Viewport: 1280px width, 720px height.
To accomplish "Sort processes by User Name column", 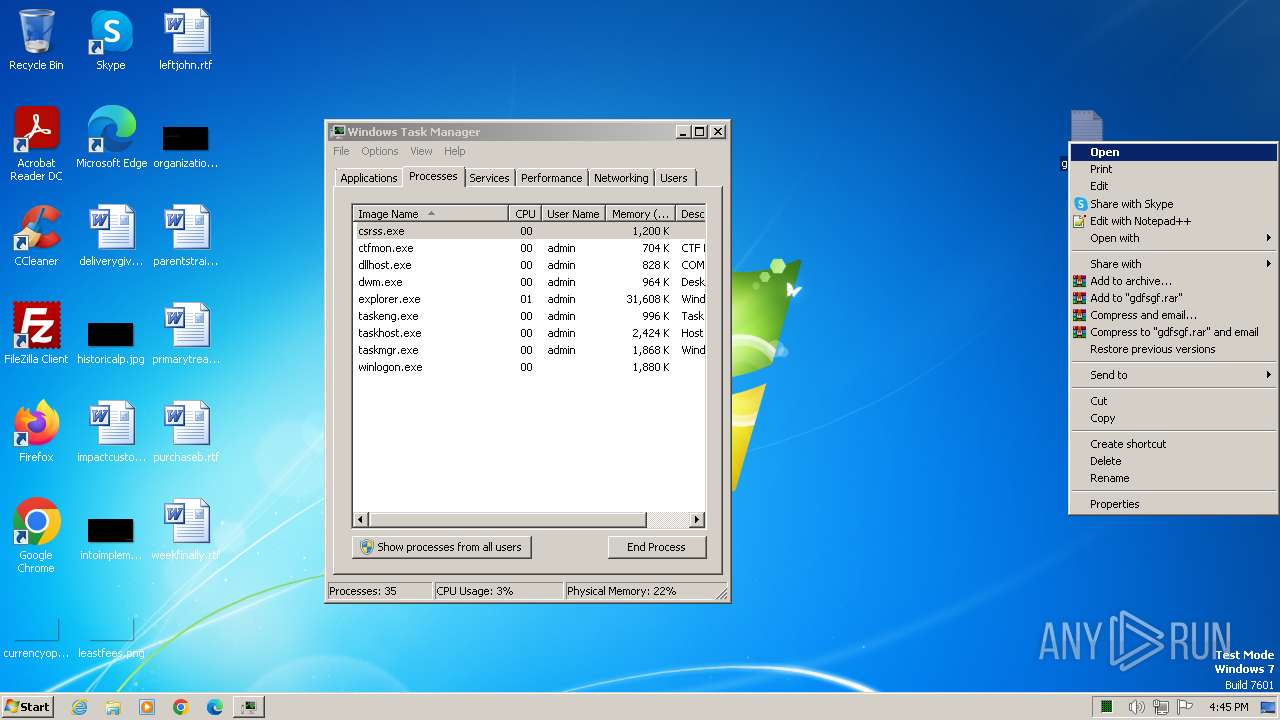I will (573, 213).
